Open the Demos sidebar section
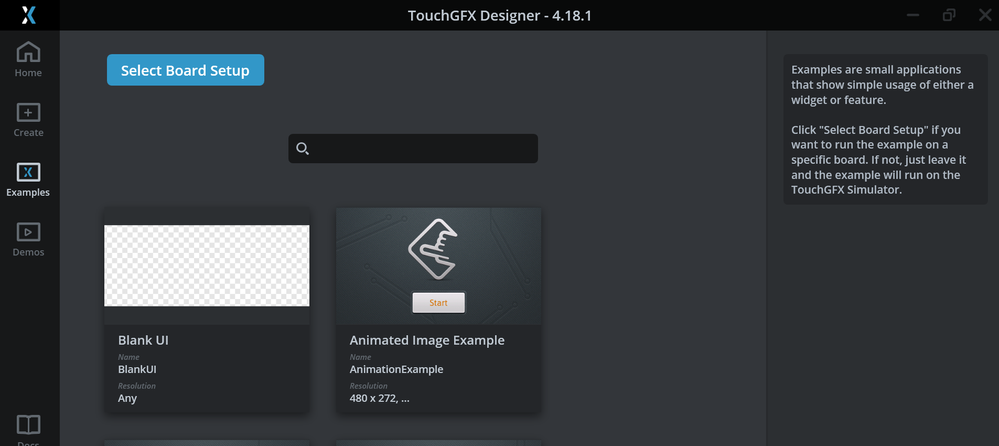The image size is (999, 446). click(x=28, y=240)
